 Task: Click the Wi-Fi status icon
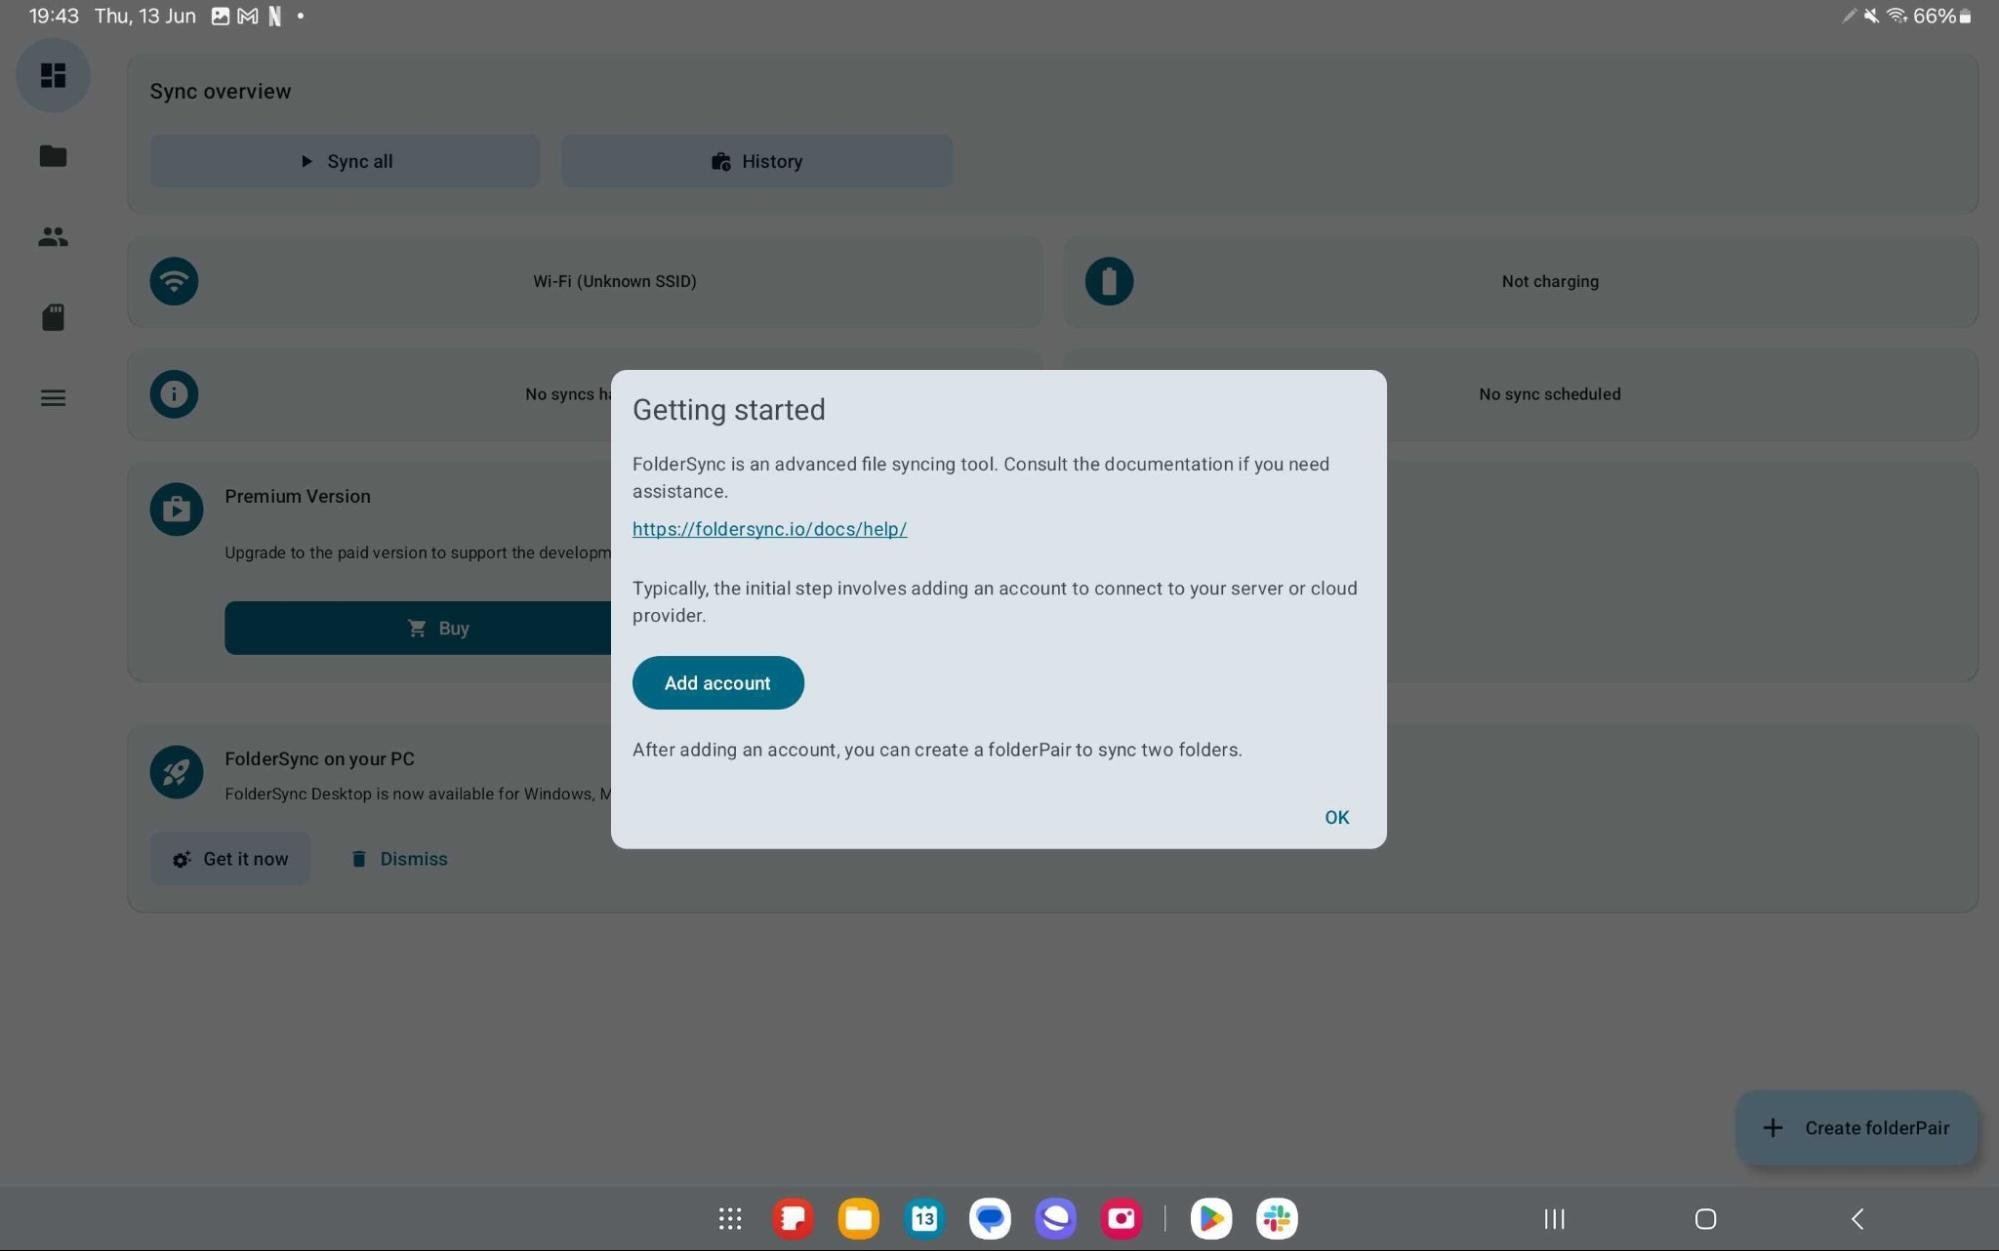pos(174,281)
